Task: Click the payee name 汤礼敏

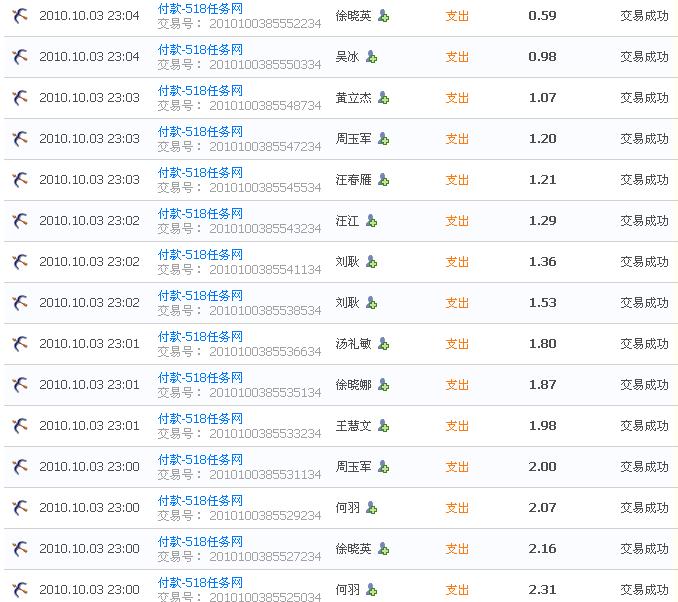Action: (x=353, y=344)
